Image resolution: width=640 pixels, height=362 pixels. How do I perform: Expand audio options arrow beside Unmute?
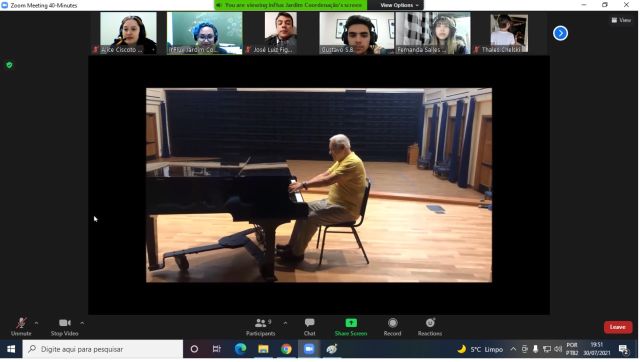coord(36,323)
